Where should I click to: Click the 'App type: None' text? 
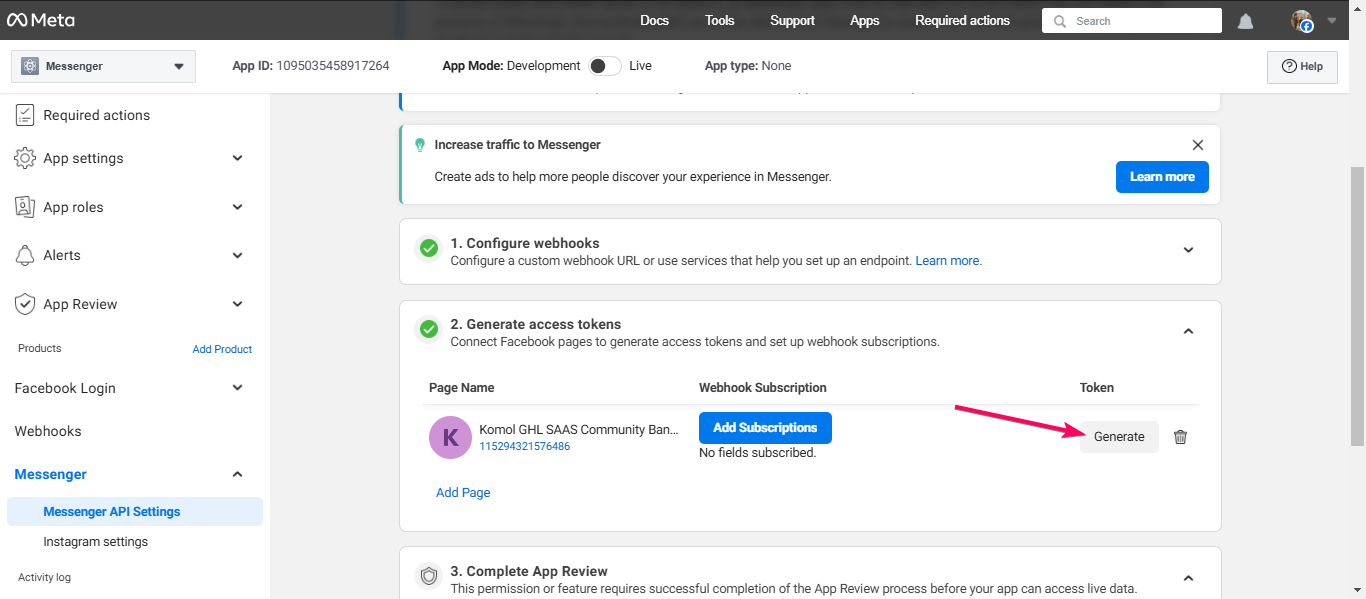click(748, 66)
